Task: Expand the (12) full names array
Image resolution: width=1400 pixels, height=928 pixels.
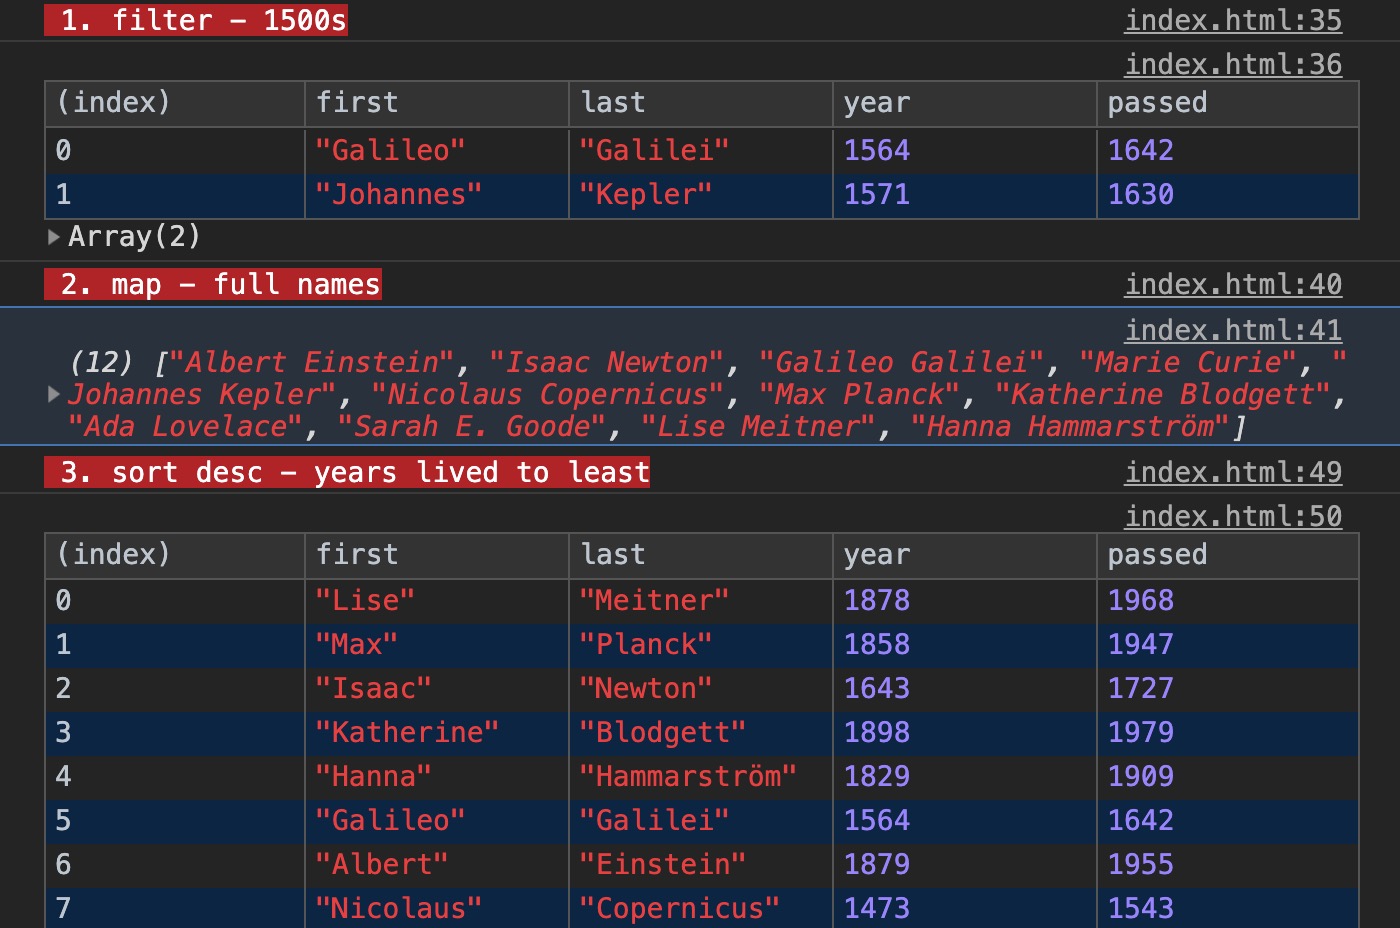Action: pyautogui.click(x=54, y=394)
